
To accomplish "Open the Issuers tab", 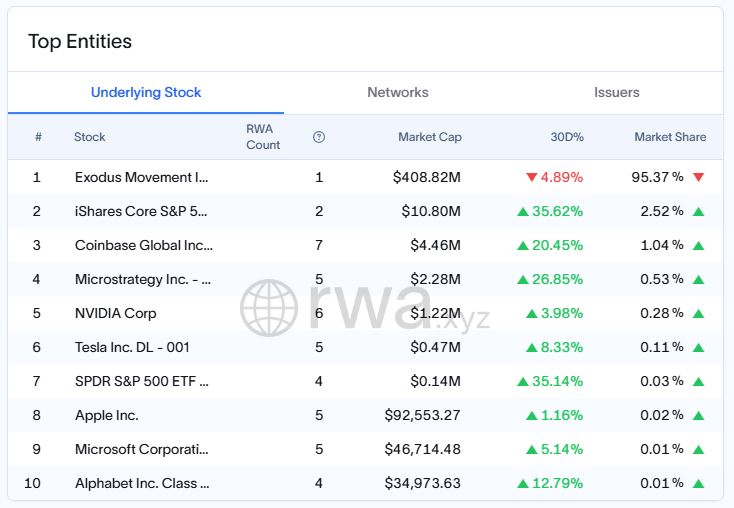I will tap(617, 92).
